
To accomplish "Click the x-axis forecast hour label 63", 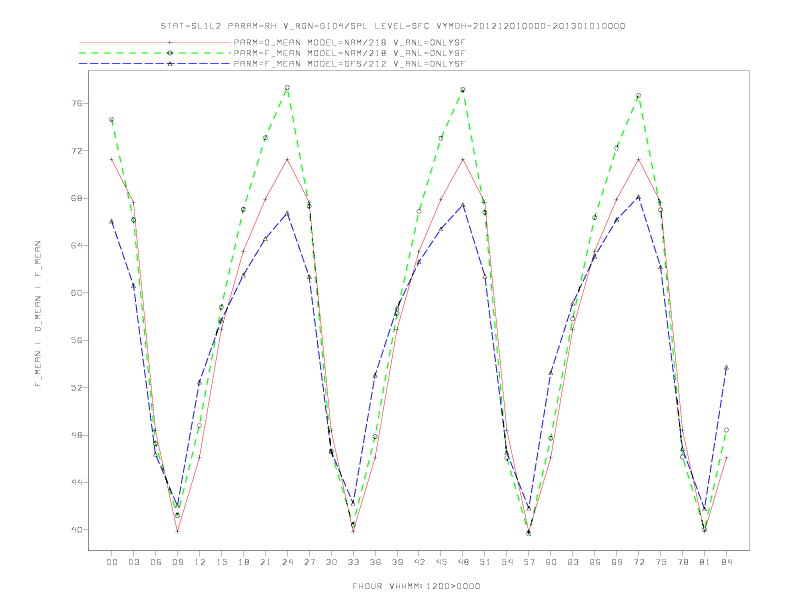I will (x=573, y=562).
